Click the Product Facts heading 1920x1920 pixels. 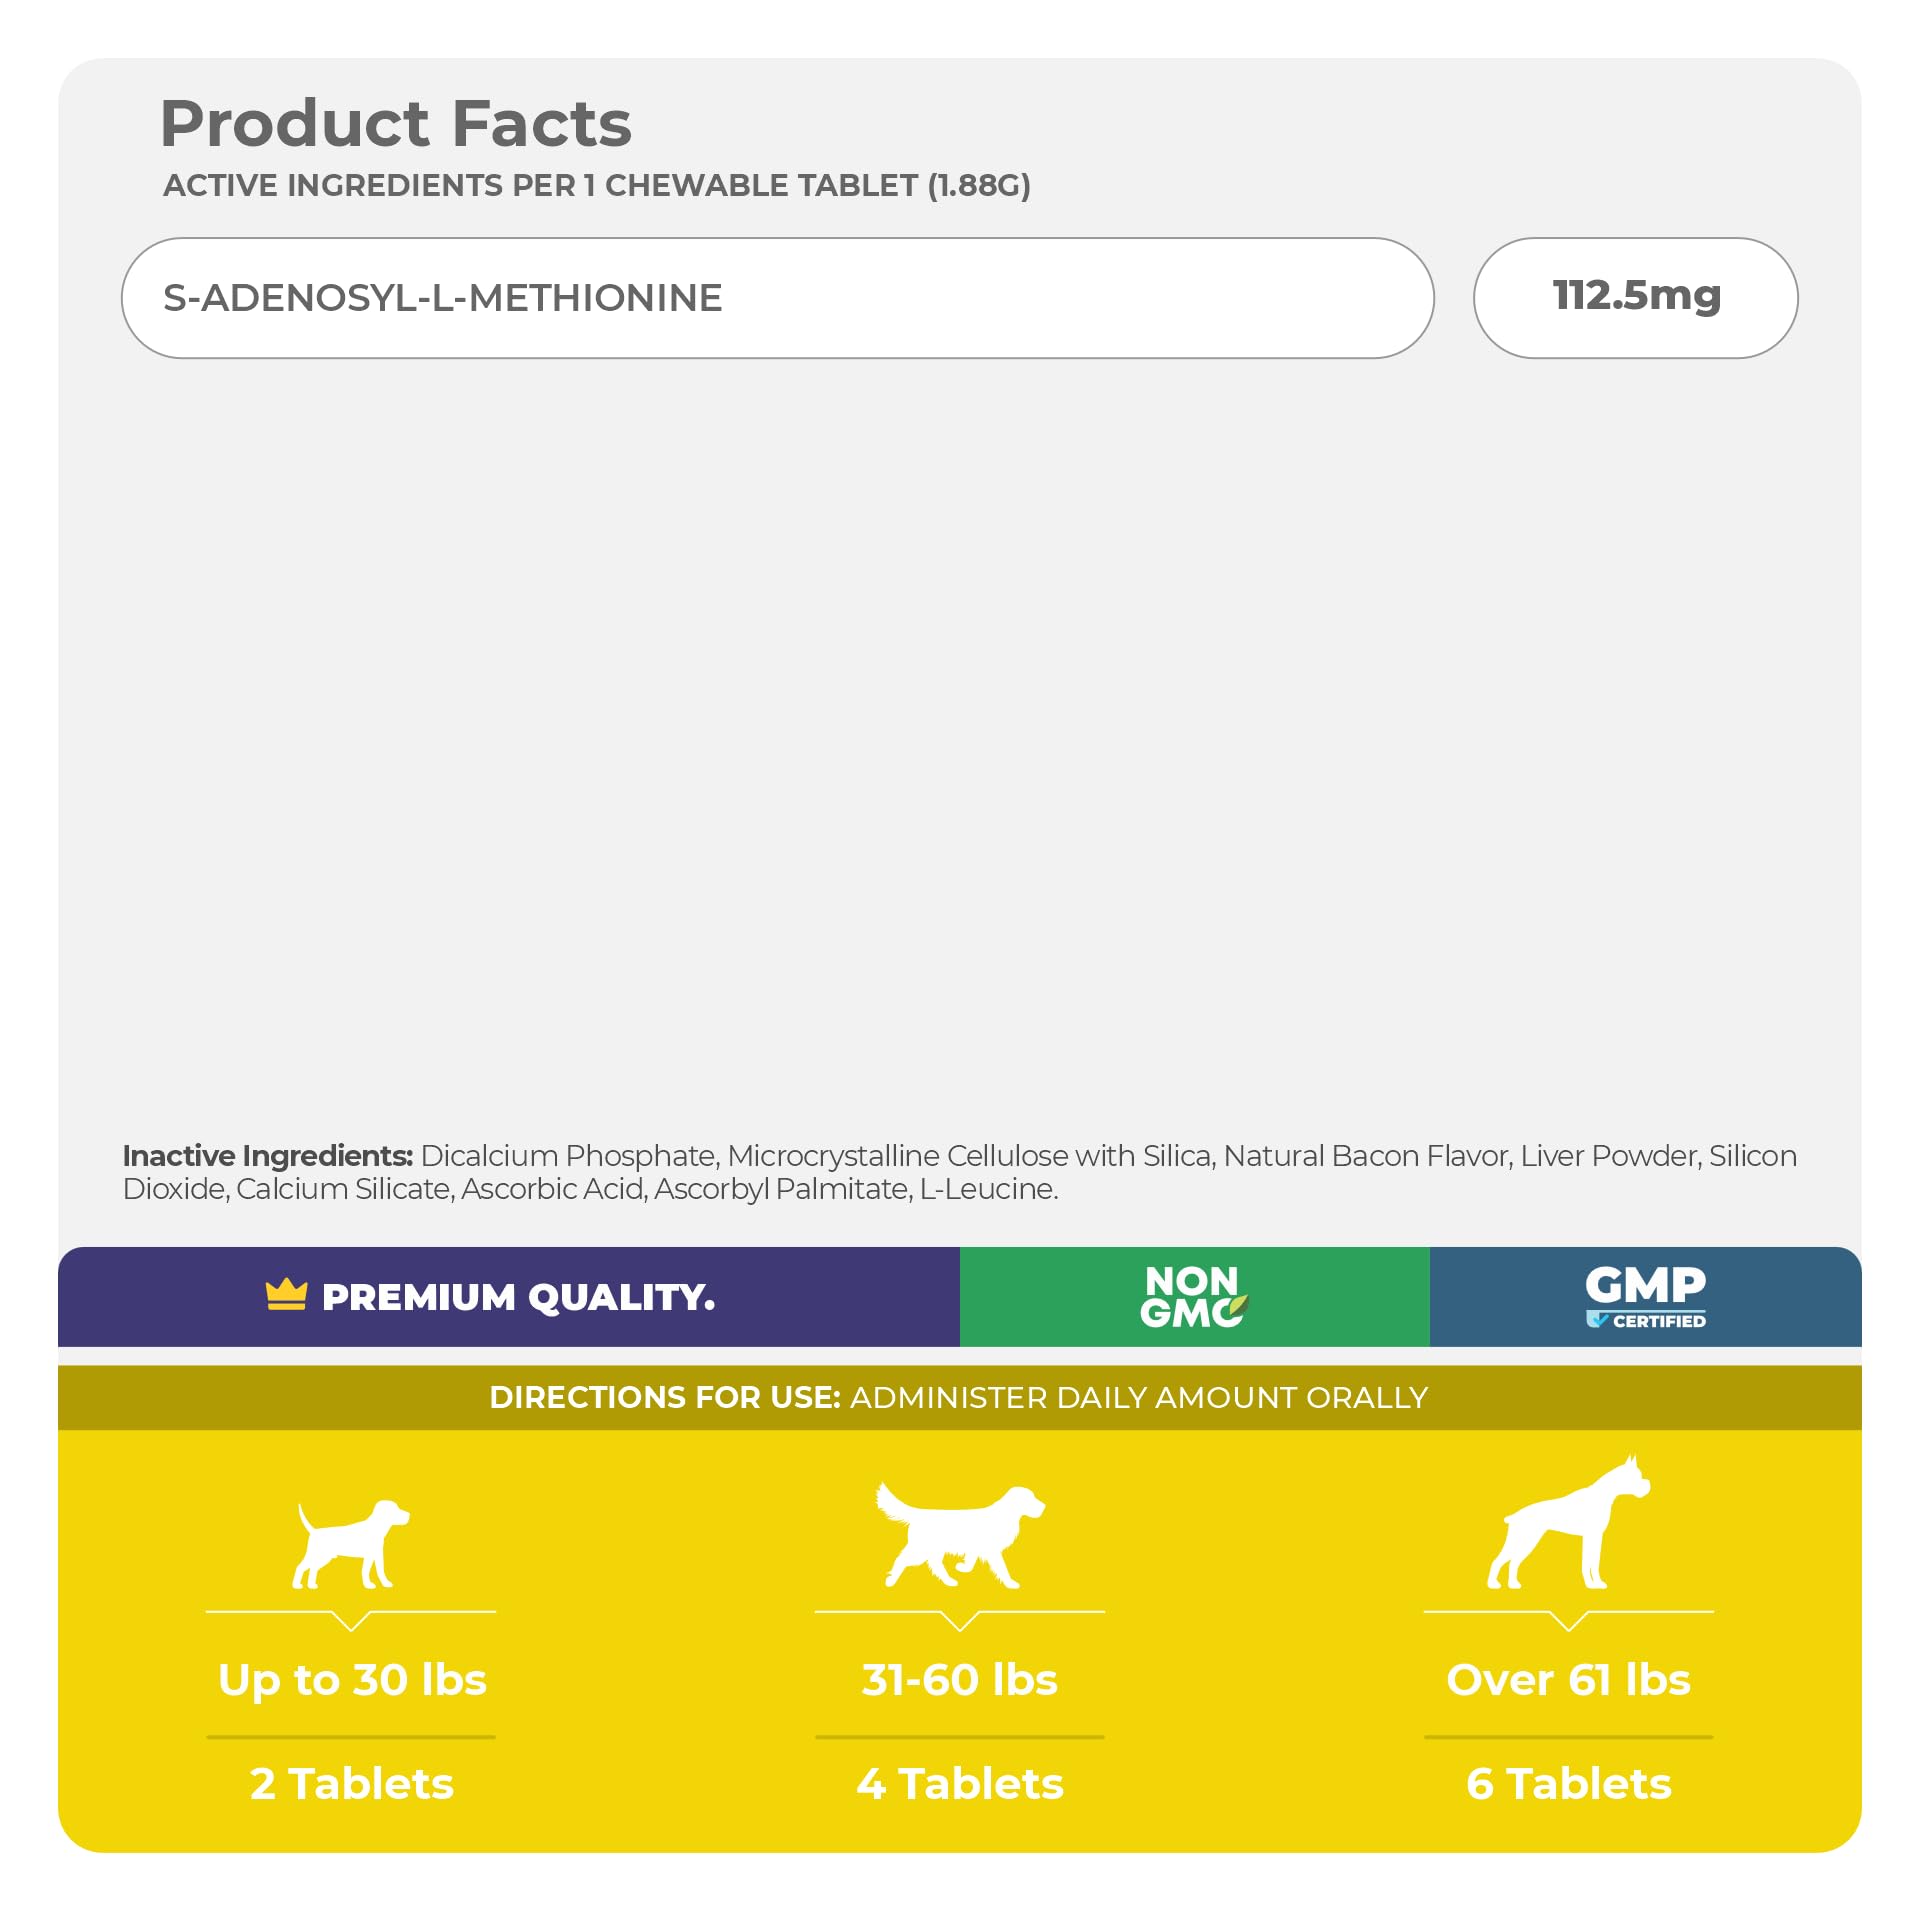pos(396,124)
